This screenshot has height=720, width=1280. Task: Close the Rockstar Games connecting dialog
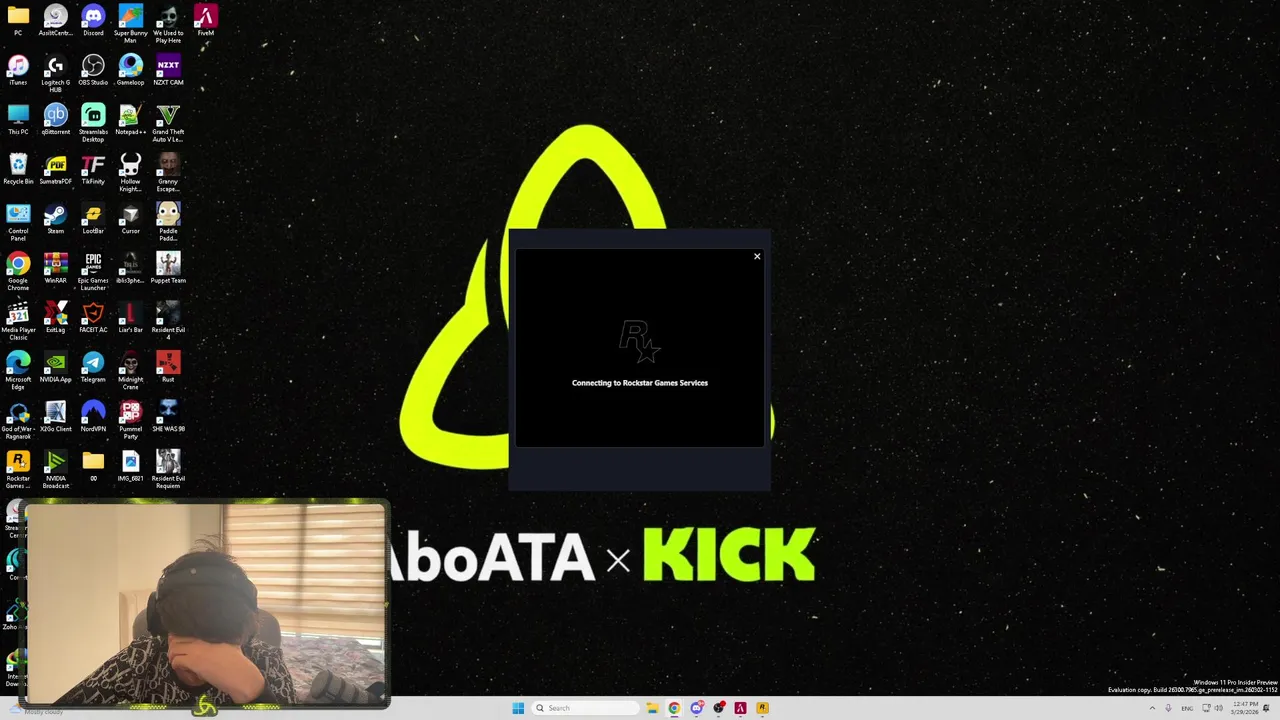757,257
